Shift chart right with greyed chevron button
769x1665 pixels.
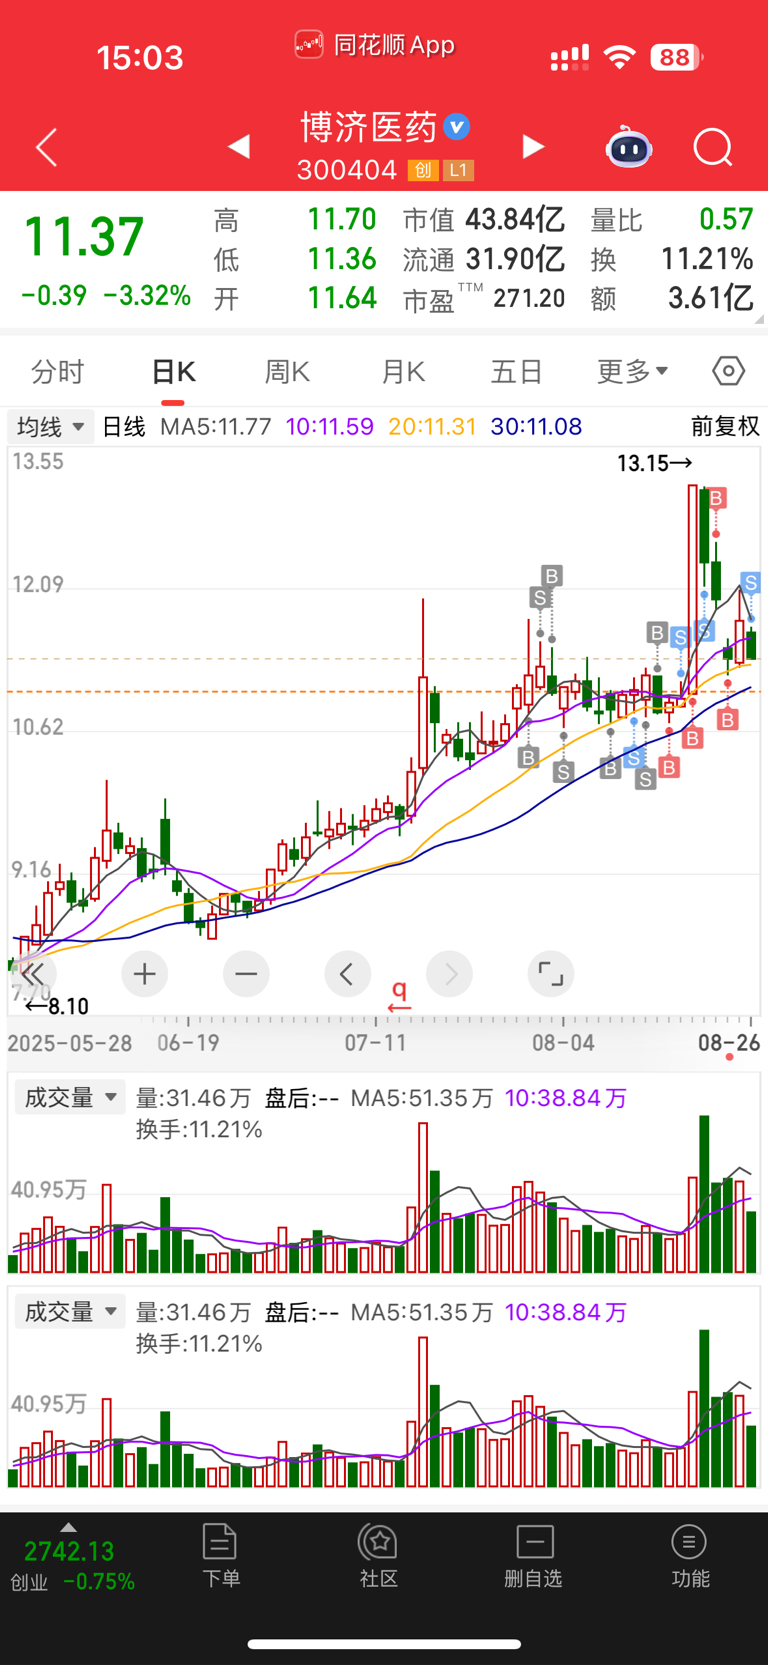coord(450,974)
